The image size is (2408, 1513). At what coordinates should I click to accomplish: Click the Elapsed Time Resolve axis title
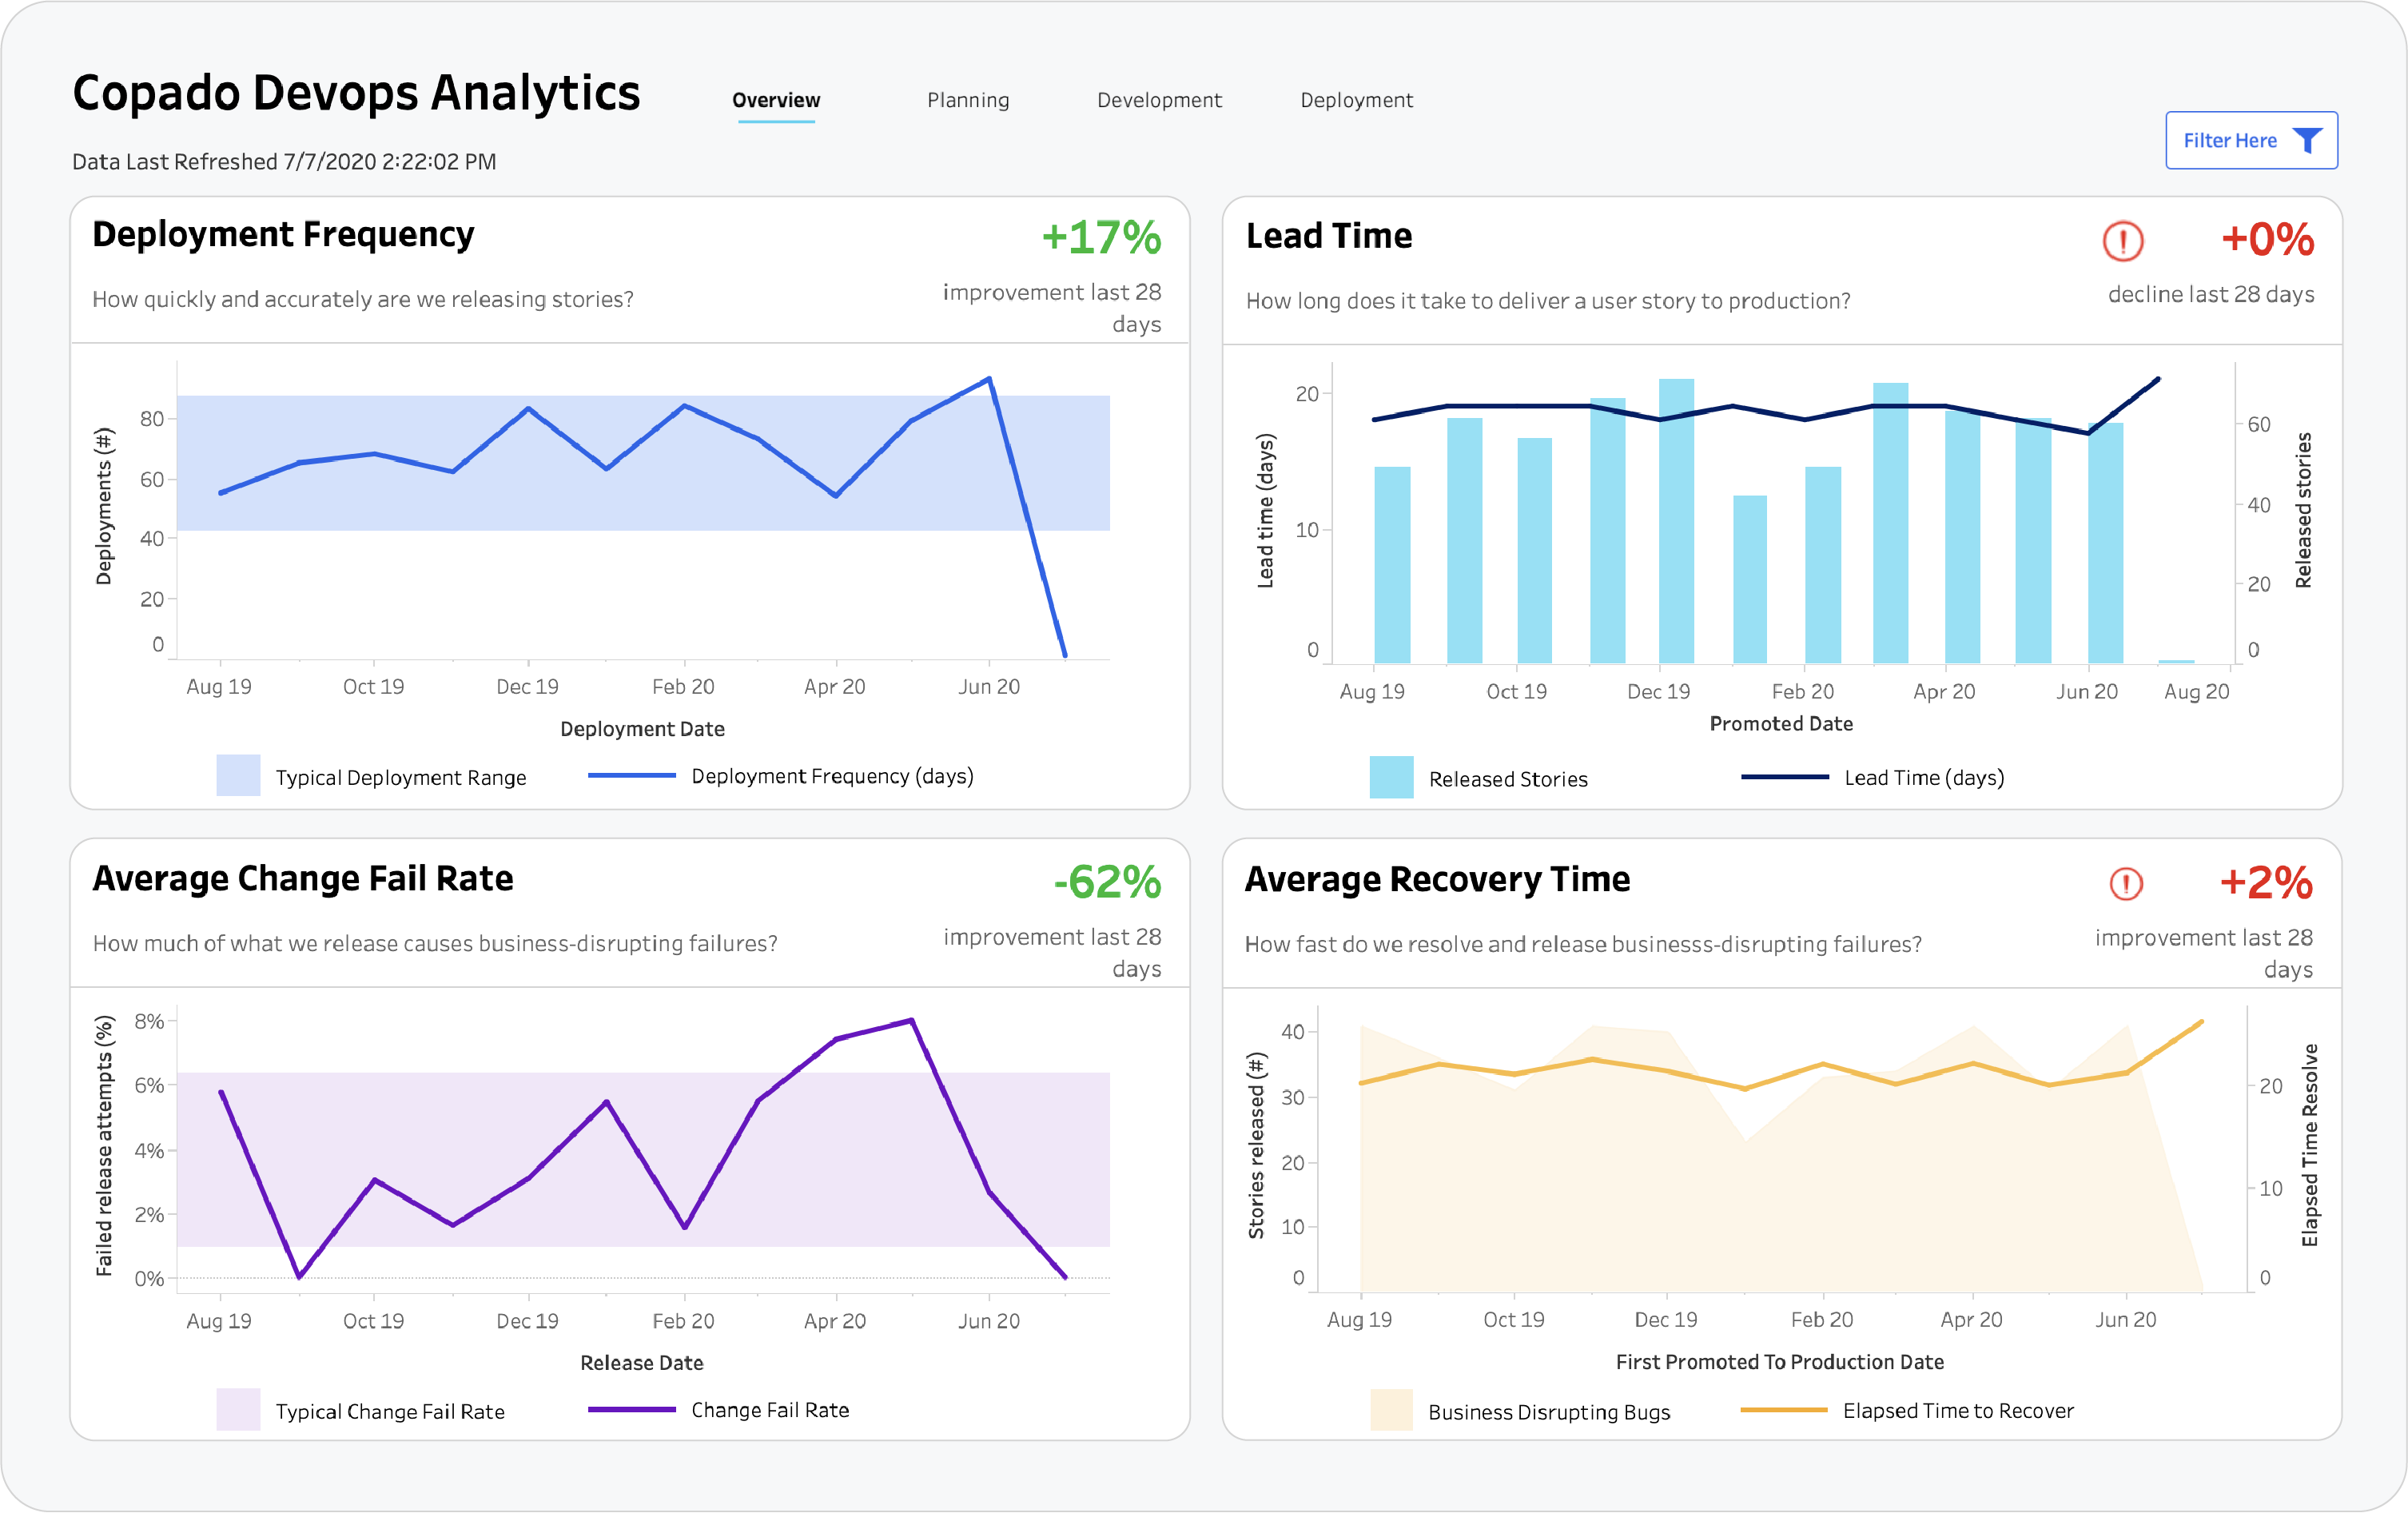(2309, 1145)
